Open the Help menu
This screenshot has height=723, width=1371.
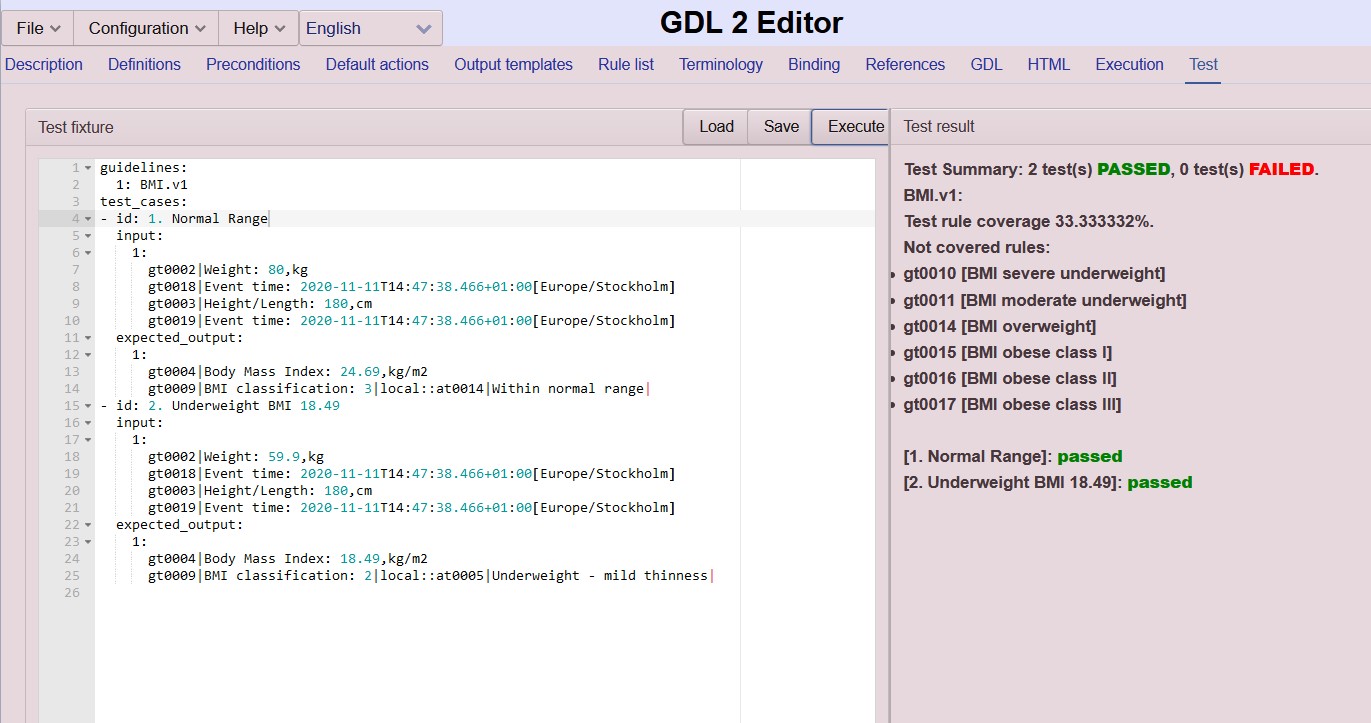[x=257, y=28]
